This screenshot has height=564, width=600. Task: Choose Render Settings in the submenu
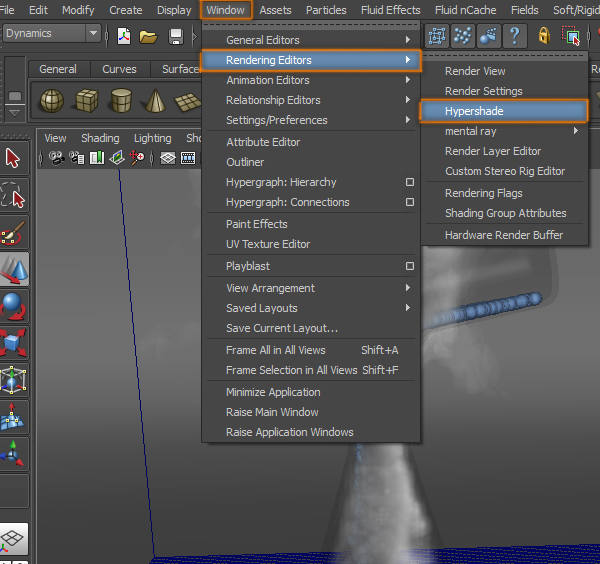coord(483,91)
